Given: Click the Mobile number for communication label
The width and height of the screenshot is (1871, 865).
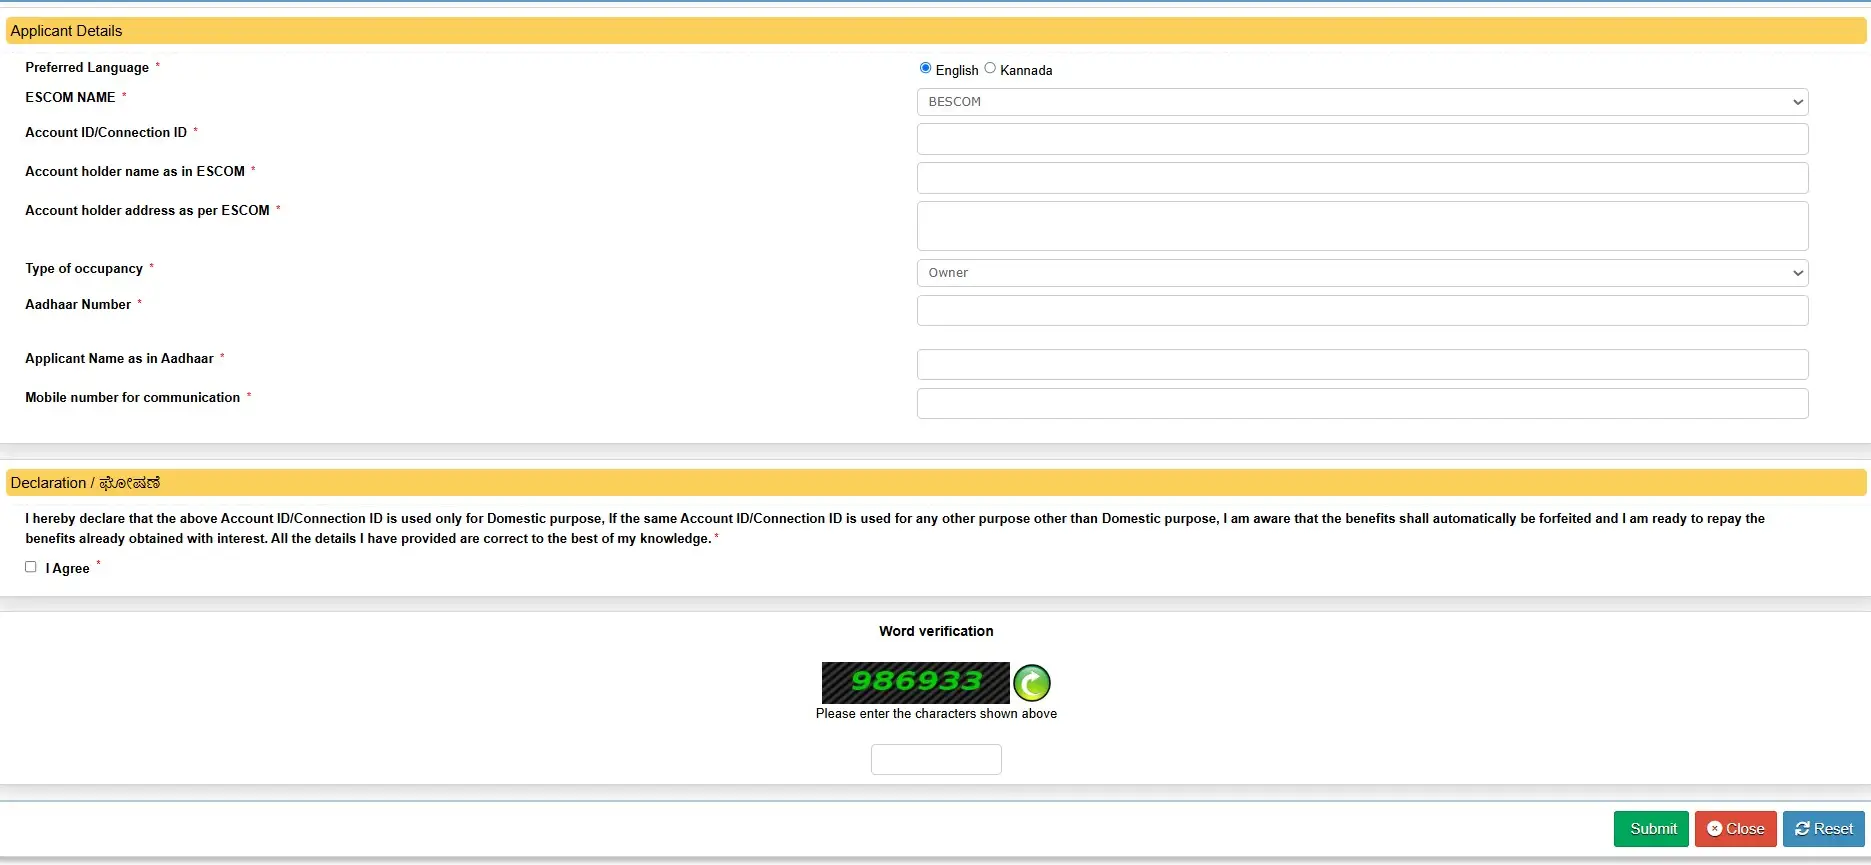Looking at the screenshot, I should coord(133,397).
